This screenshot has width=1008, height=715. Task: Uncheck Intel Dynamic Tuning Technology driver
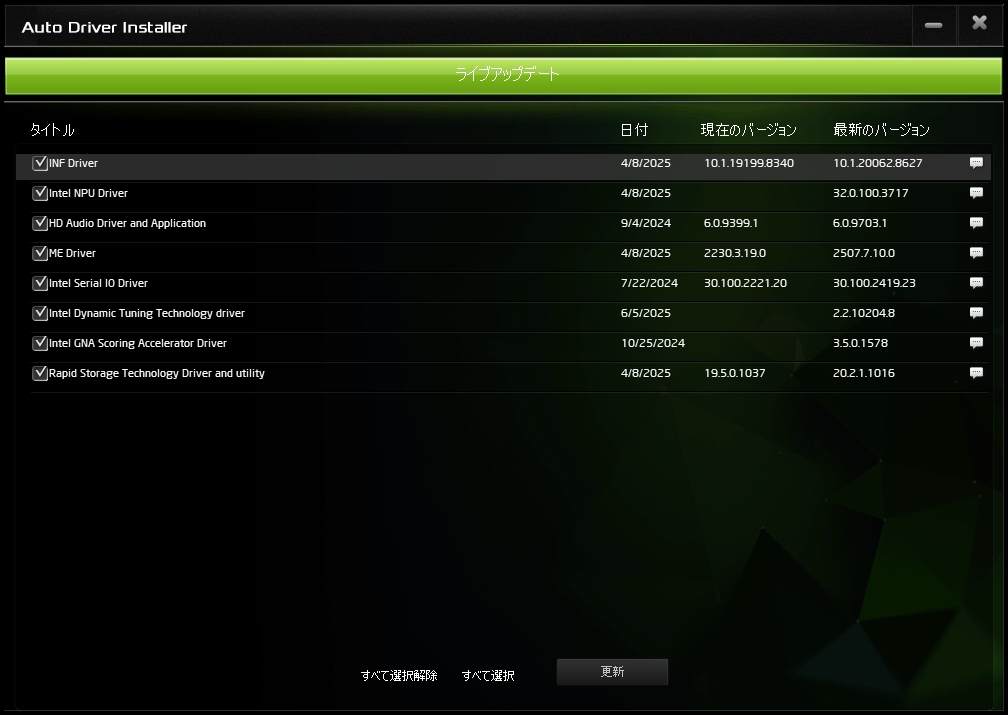(40, 313)
